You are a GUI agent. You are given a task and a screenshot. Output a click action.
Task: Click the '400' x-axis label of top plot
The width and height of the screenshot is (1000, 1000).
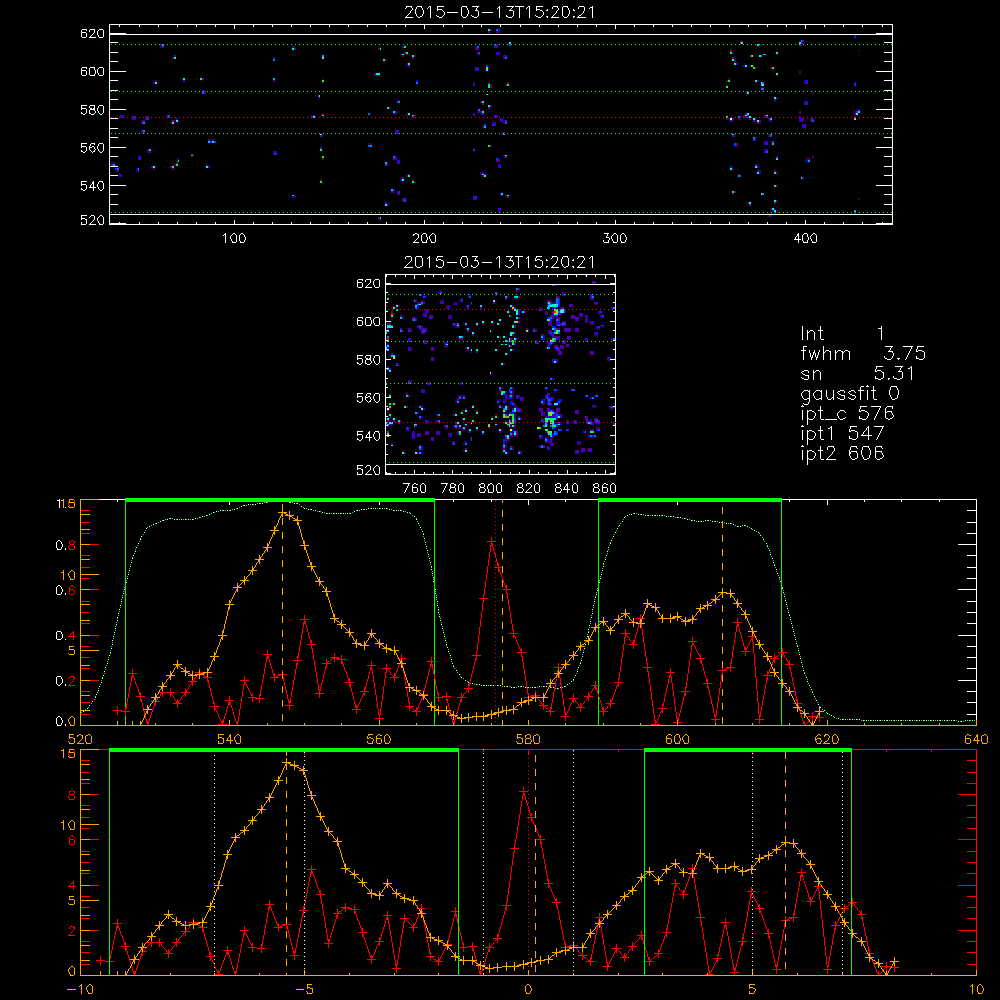coord(805,239)
